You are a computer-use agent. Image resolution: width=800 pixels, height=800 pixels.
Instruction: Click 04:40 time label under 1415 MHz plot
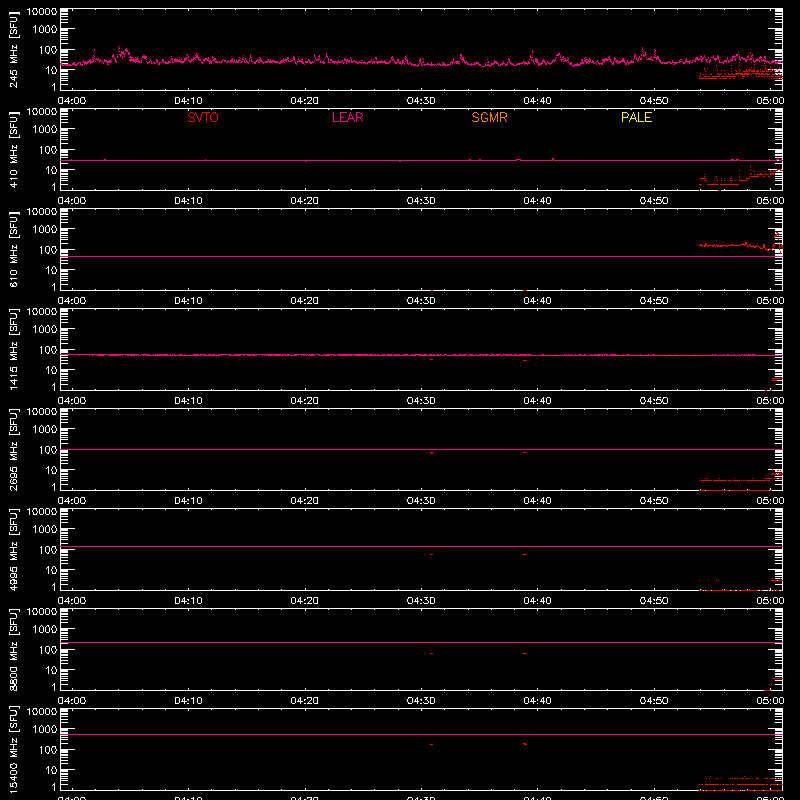pyautogui.click(x=537, y=401)
